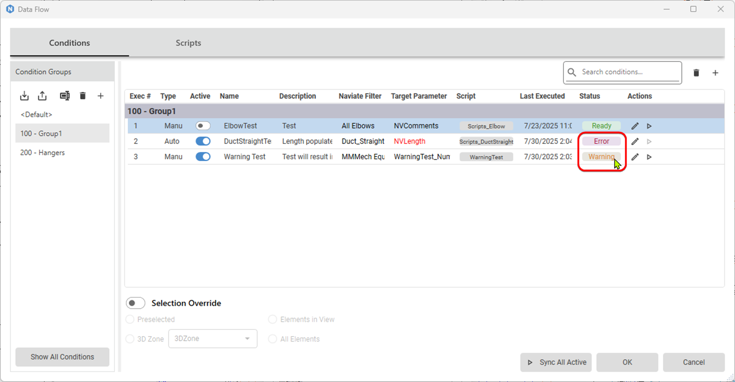Select the 100 - Group1 condition group
Viewport: 735px width, 382px height.
tap(62, 134)
